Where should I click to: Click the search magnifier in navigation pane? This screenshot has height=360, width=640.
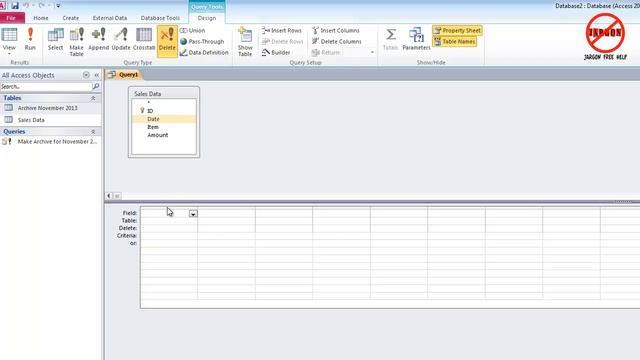pyautogui.click(x=96, y=87)
